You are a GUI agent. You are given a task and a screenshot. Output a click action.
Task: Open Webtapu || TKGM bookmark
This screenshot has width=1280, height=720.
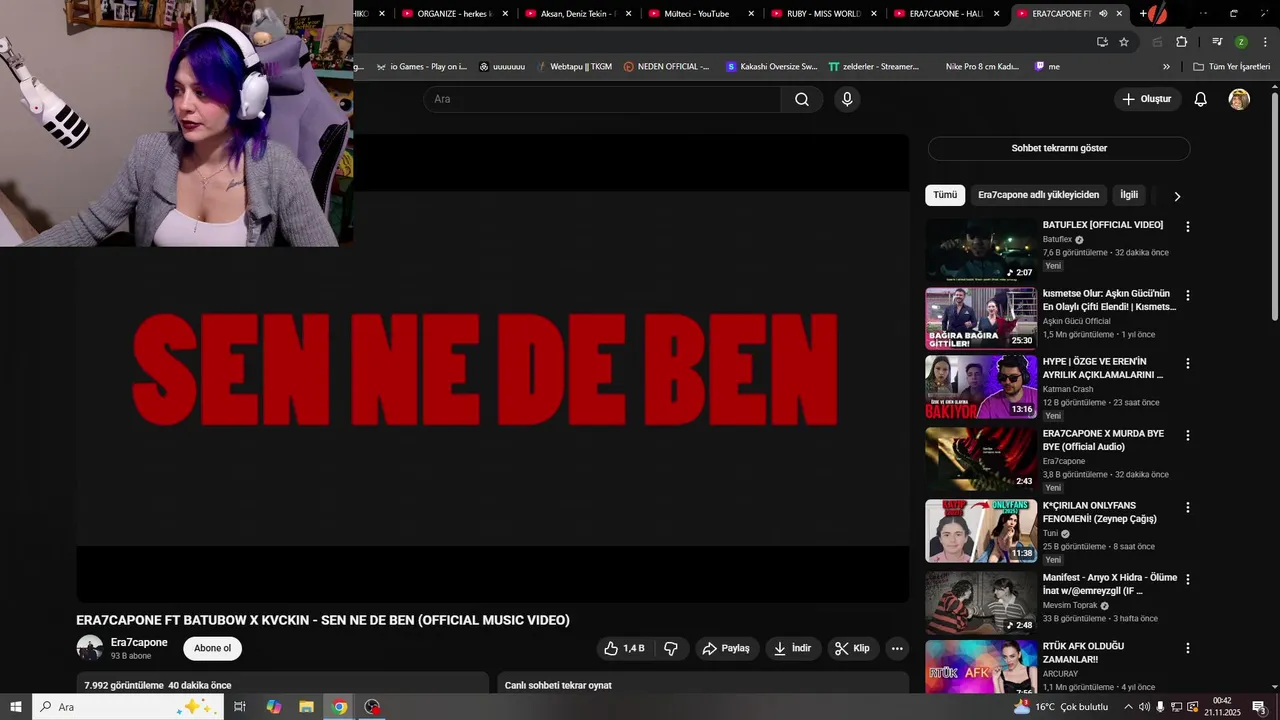574,67
